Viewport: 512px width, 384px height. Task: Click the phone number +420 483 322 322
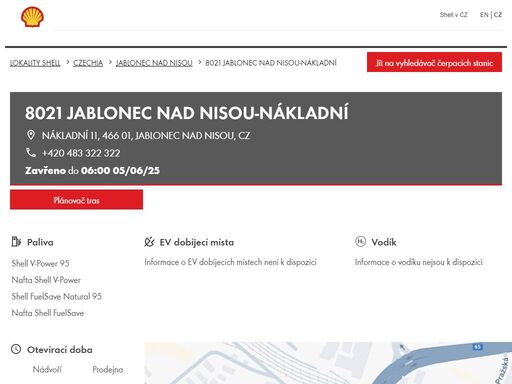[x=81, y=153]
